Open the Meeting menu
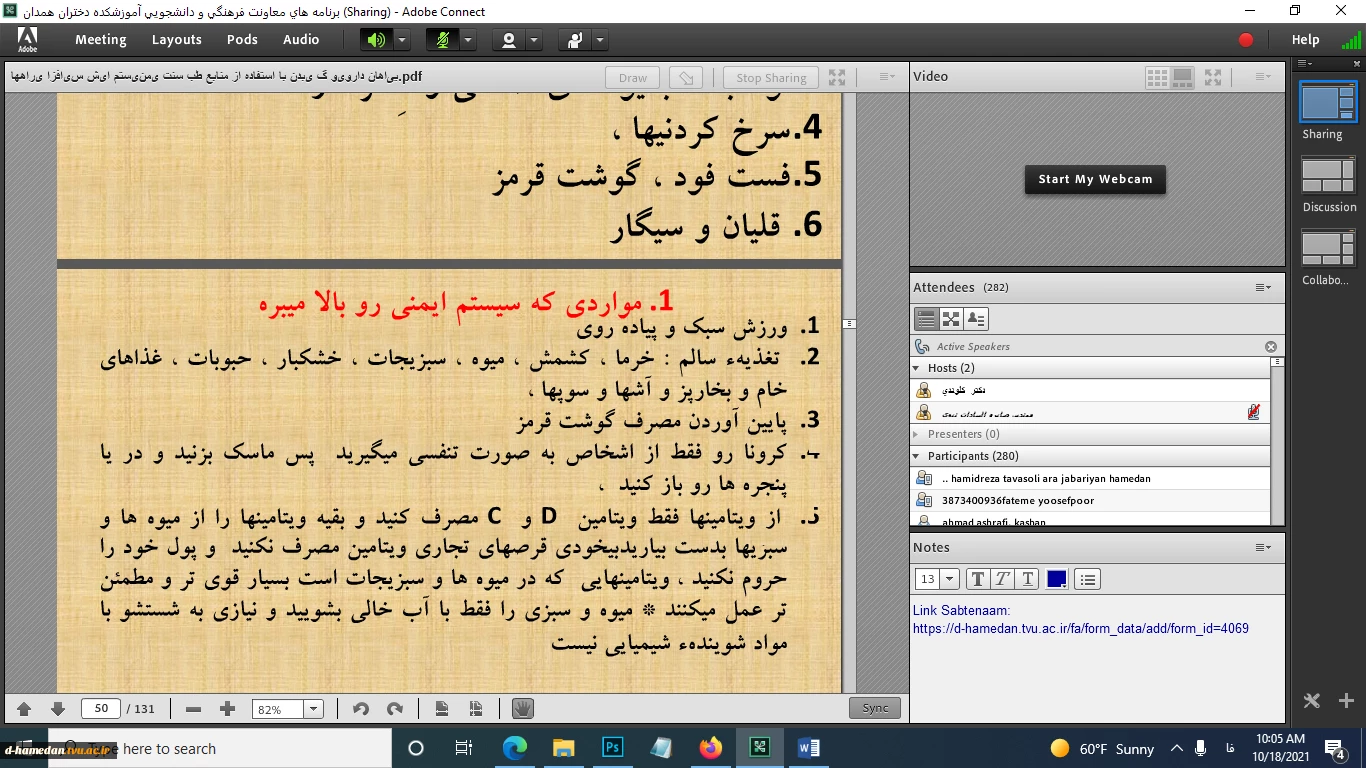The image size is (1366, 768). (x=100, y=40)
